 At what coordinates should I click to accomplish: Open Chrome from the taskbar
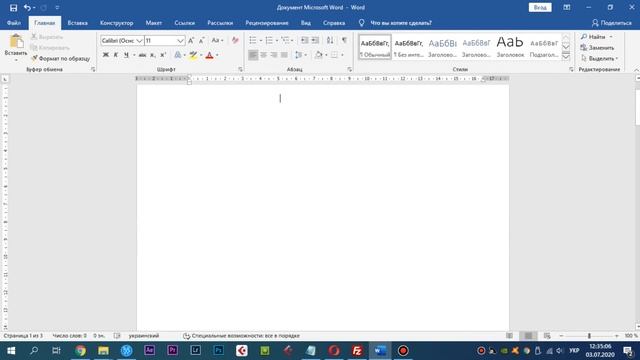(80, 351)
